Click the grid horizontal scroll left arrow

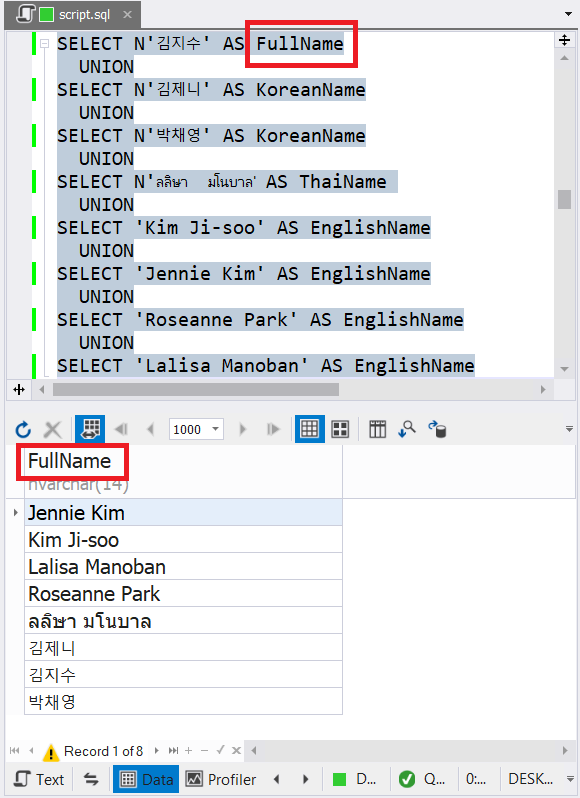pos(254,751)
